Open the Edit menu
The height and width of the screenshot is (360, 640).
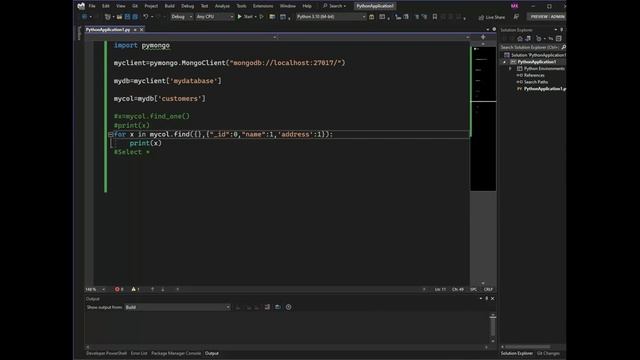pos(106,6)
